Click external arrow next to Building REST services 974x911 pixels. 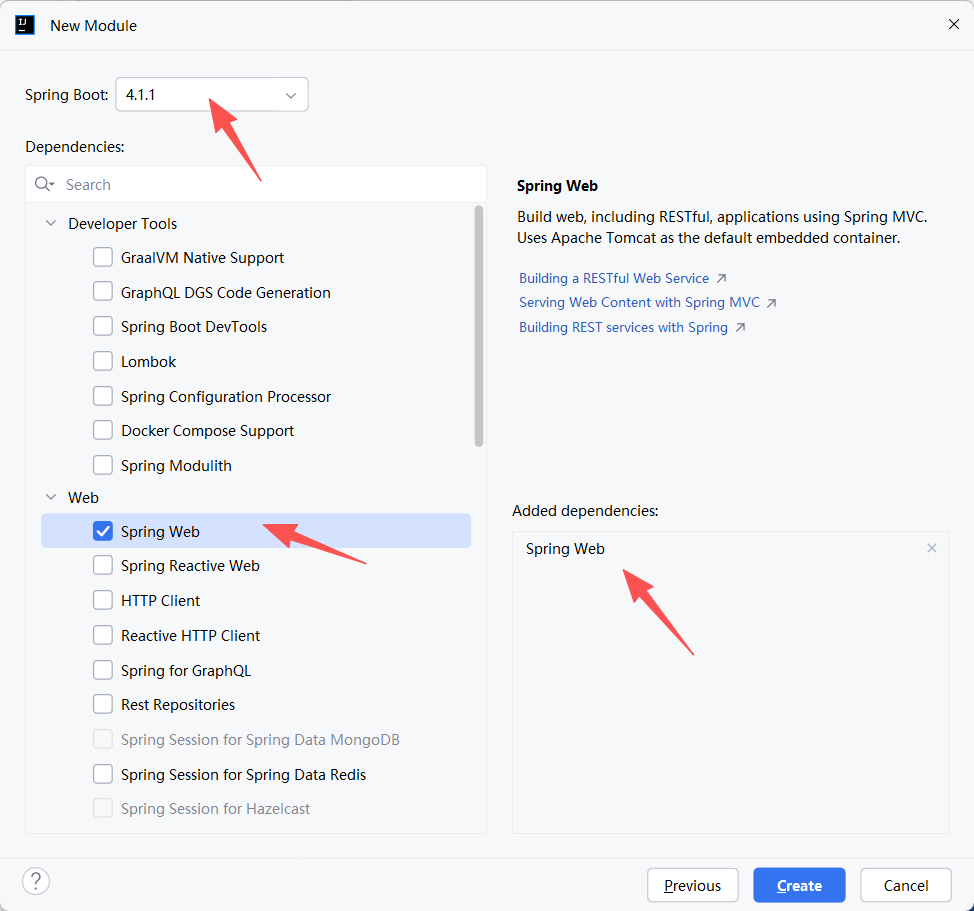(740, 327)
